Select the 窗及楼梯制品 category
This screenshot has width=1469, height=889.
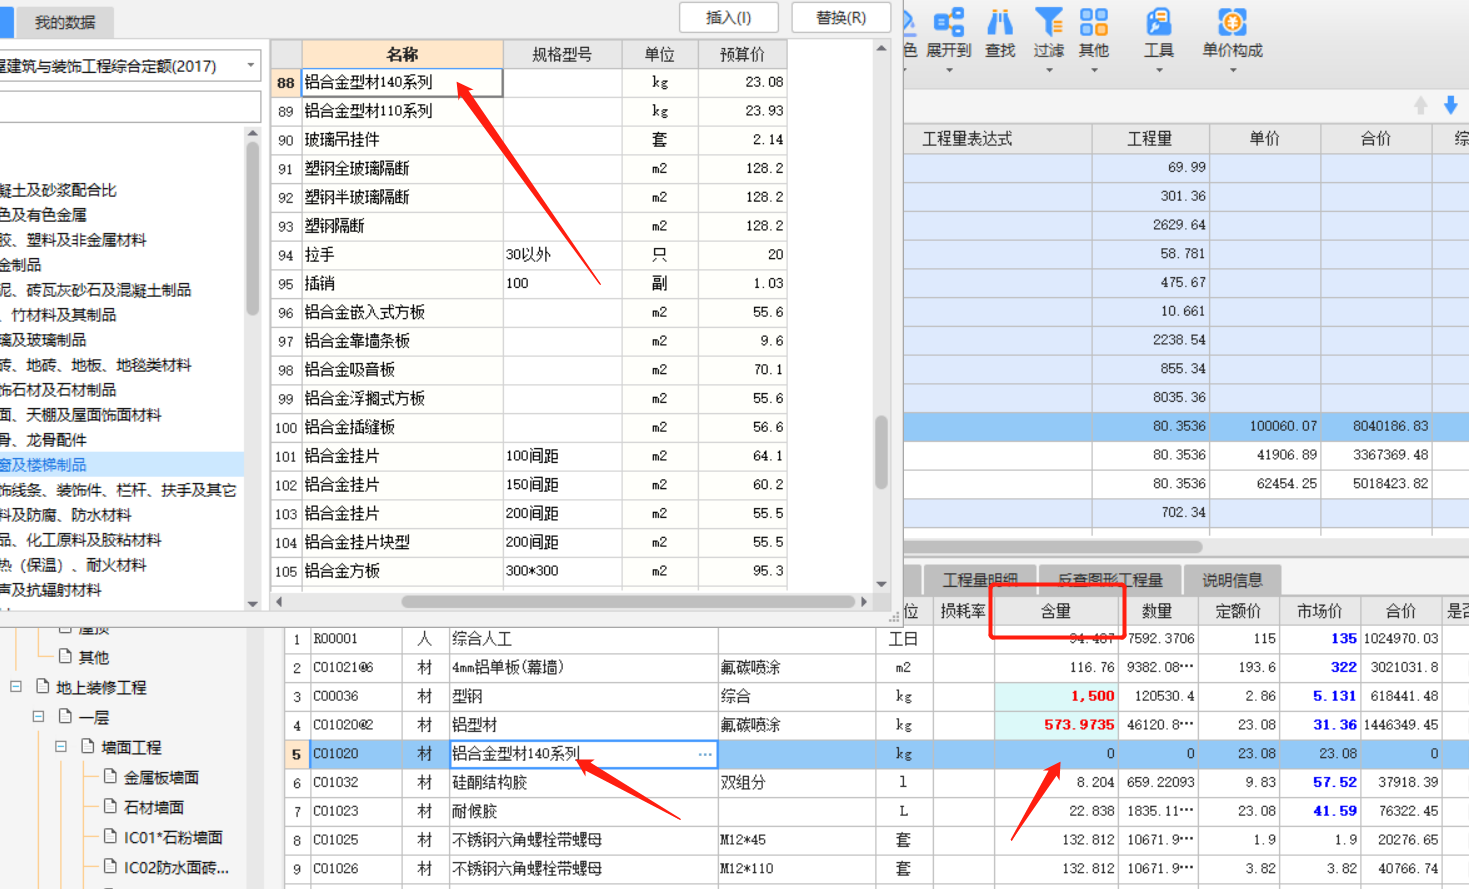(x=122, y=465)
